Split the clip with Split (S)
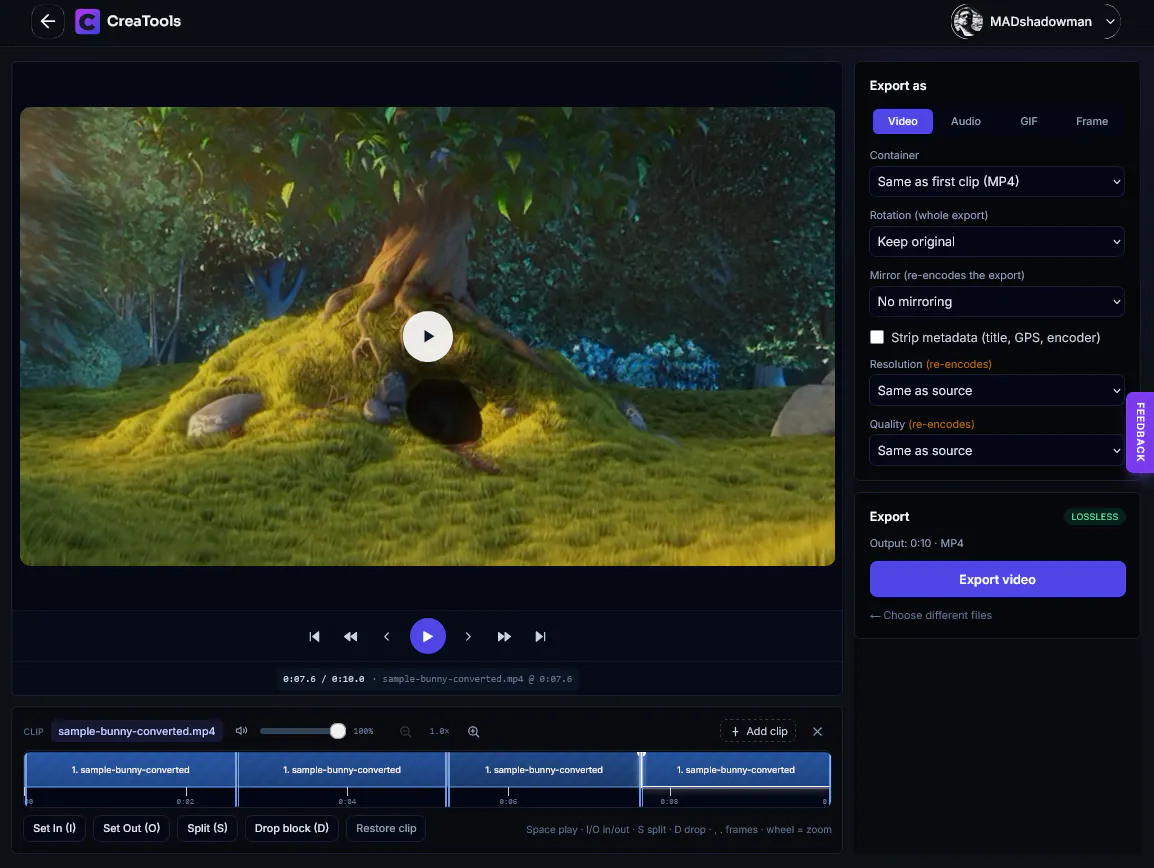Image resolution: width=1154 pixels, height=868 pixels. point(208,828)
